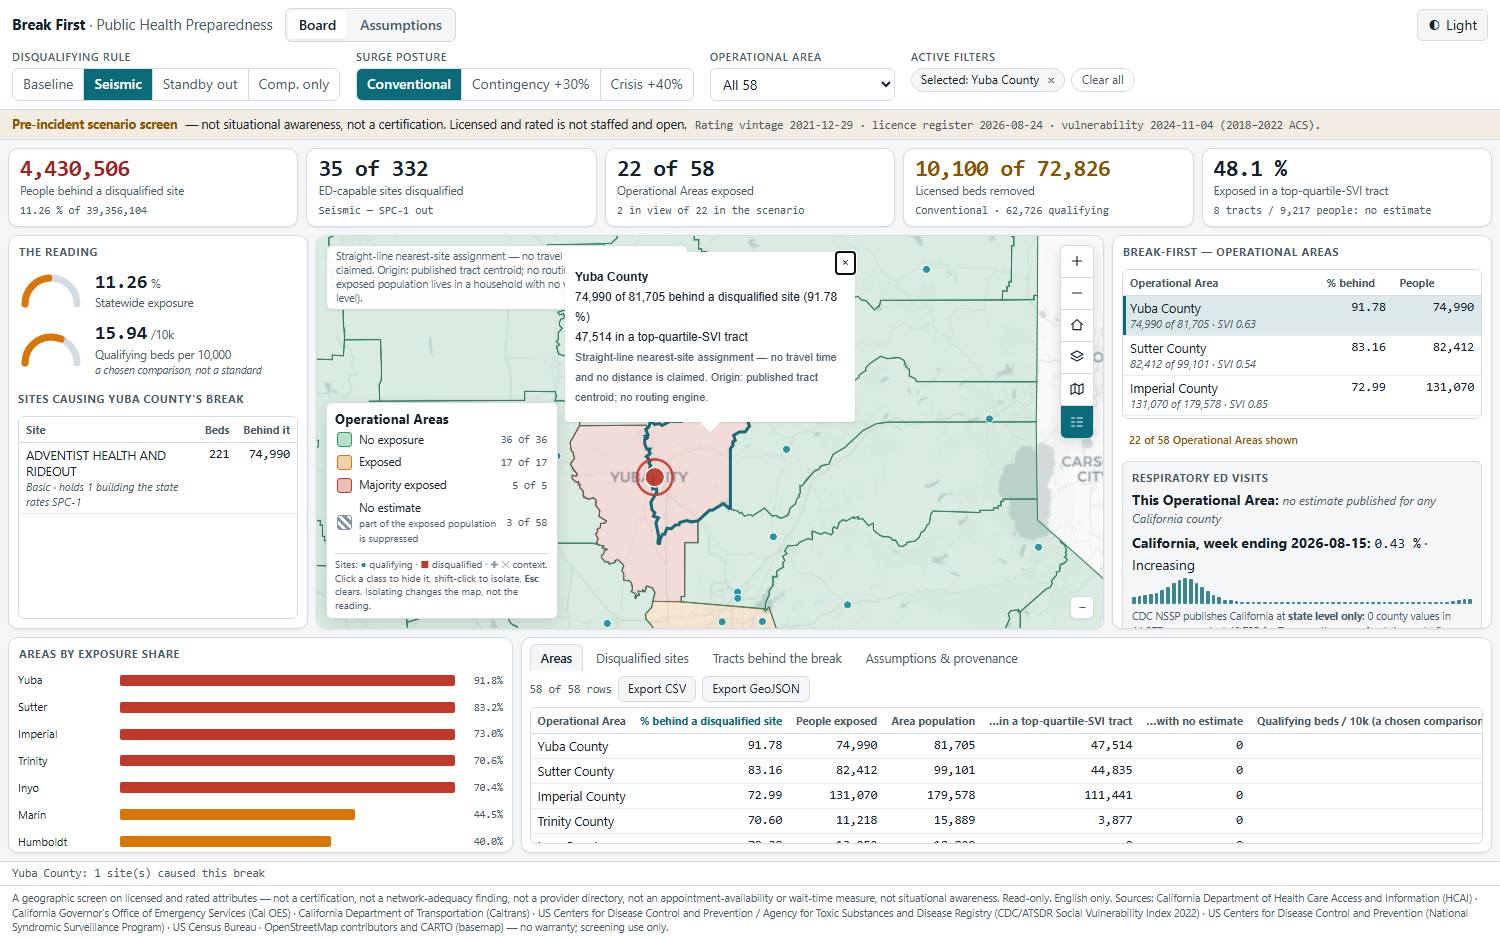This screenshot has height=940, width=1500.
Task: Hide the Majority exposed legend class
Action: point(442,485)
